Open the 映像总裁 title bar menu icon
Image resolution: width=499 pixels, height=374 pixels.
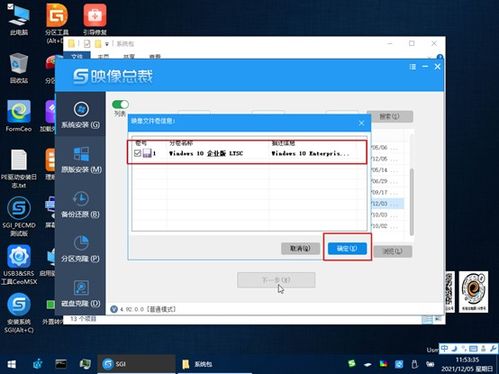[x=413, y=67]
